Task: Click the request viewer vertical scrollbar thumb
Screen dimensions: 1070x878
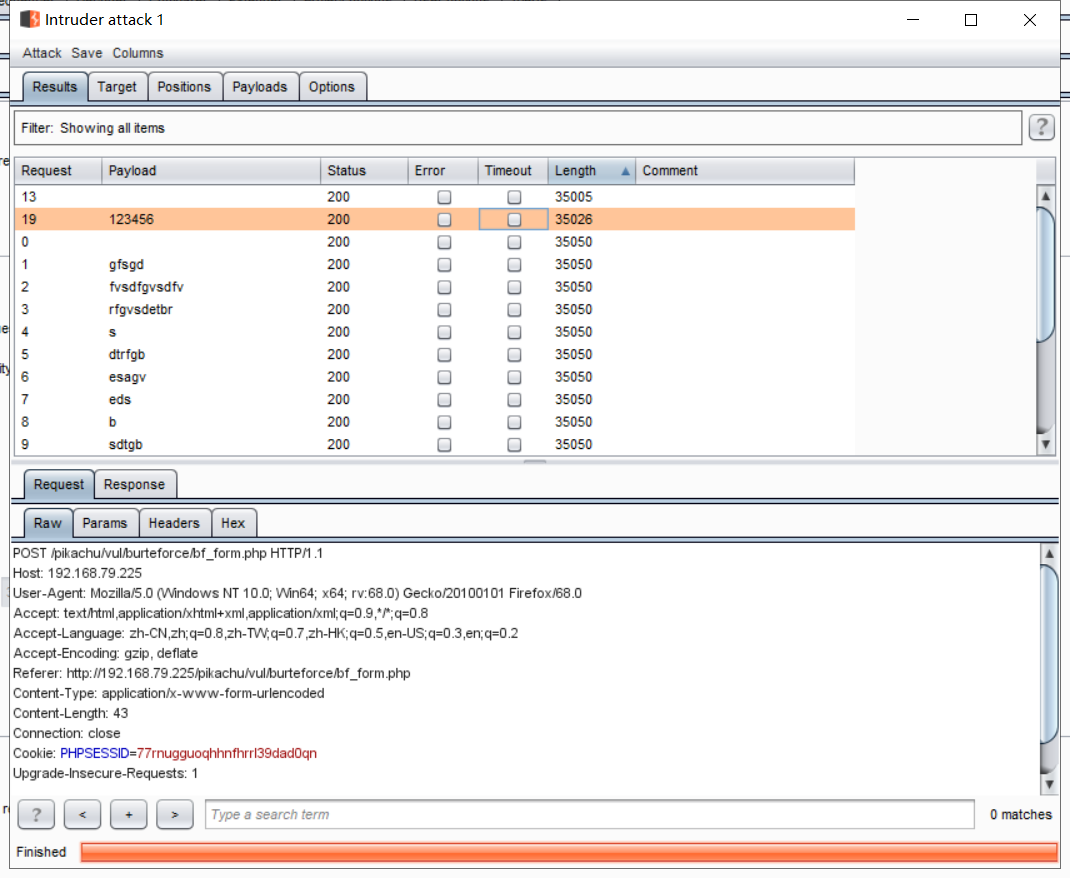Action: click(x=1050, y=652)
